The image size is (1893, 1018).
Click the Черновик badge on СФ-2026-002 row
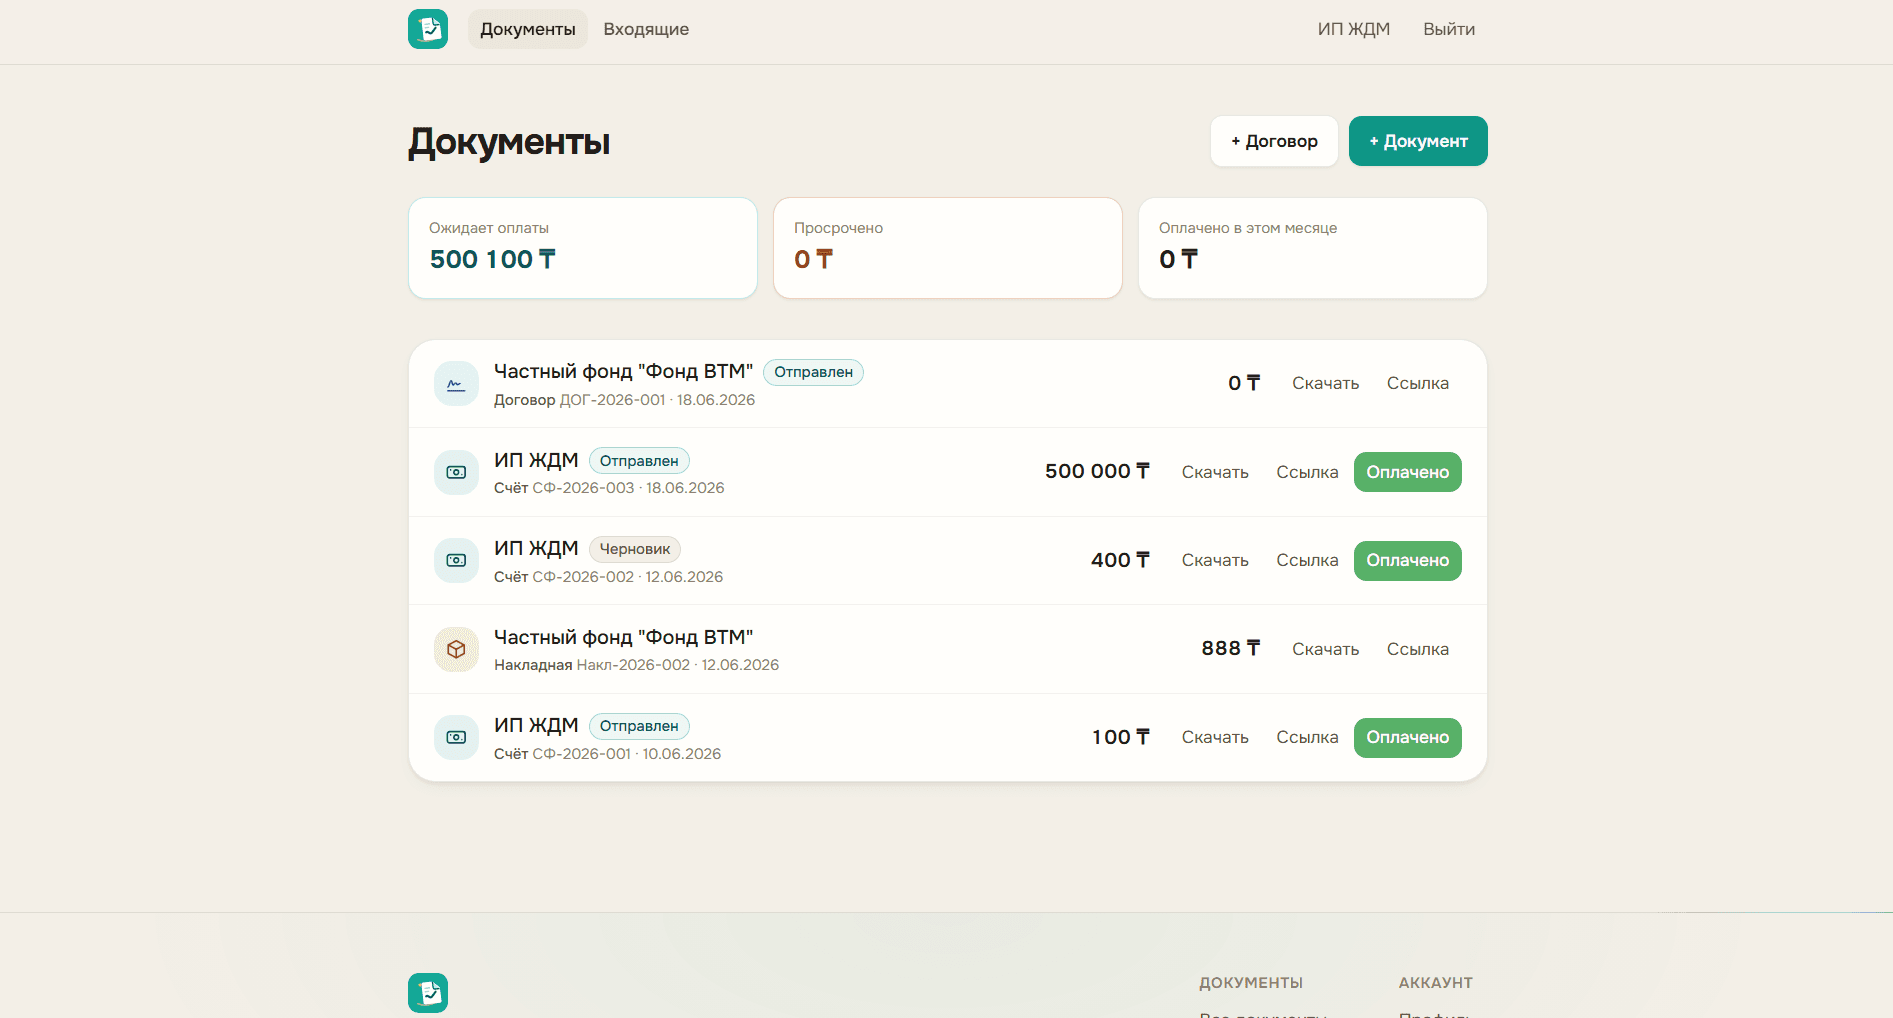(x=635, y=549)
